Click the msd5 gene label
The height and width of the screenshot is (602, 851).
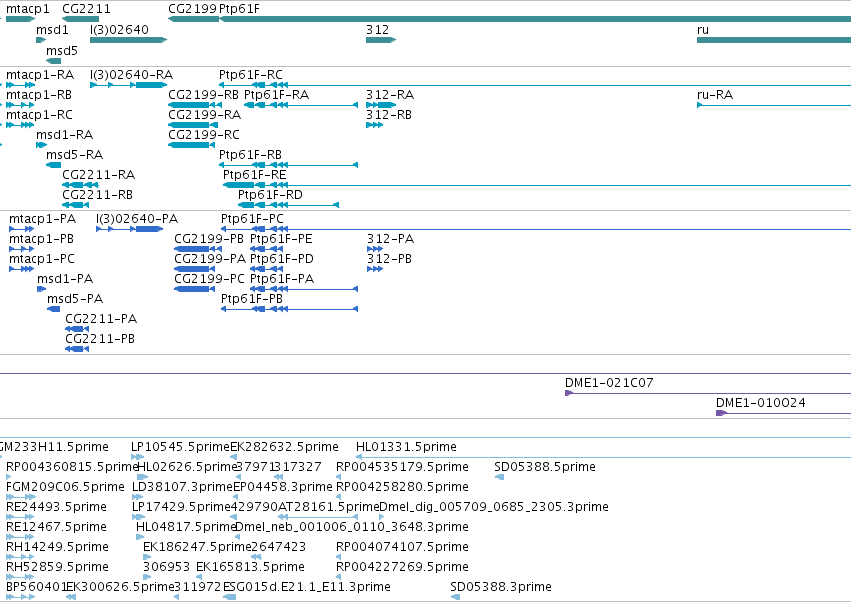pos(62,50)
